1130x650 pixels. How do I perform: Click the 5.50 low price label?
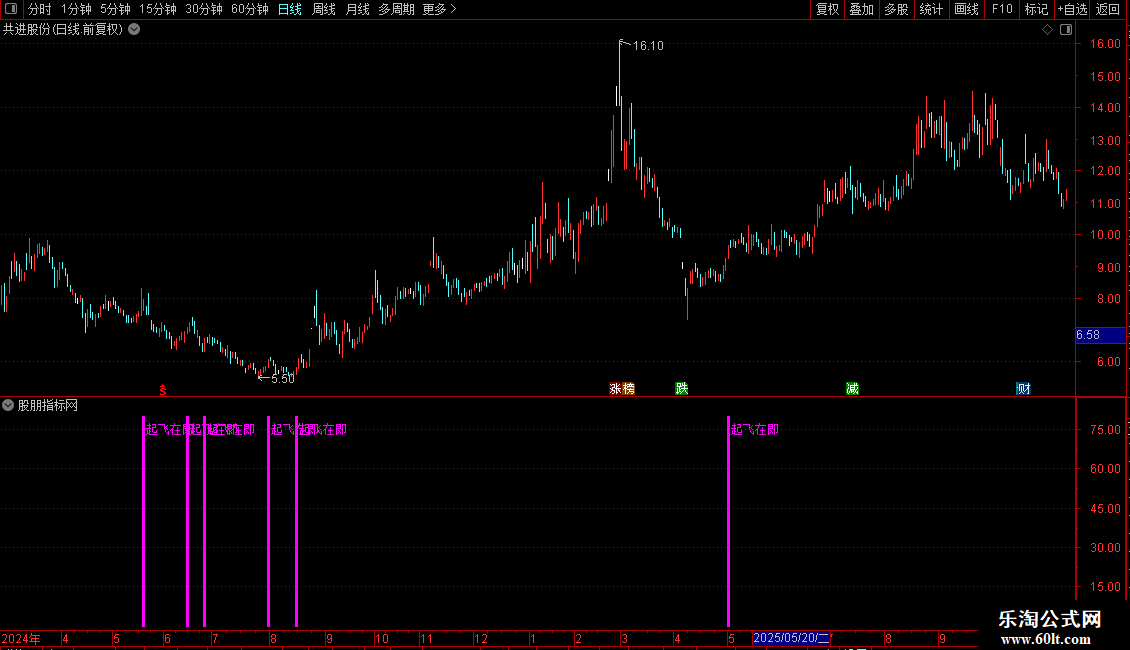282,378
